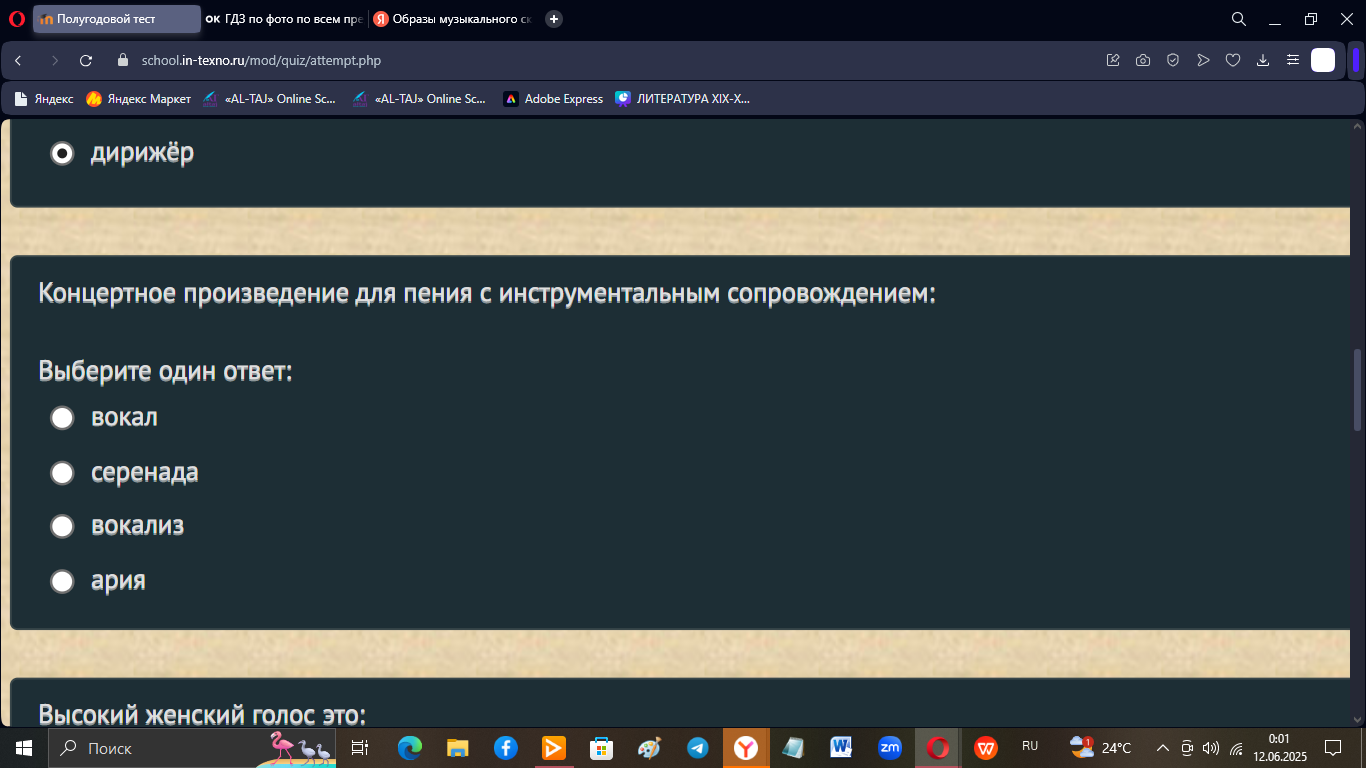Open the 24°C weather widget
This screenshot has width=1366, height=768.
(x=1100, y=748)
